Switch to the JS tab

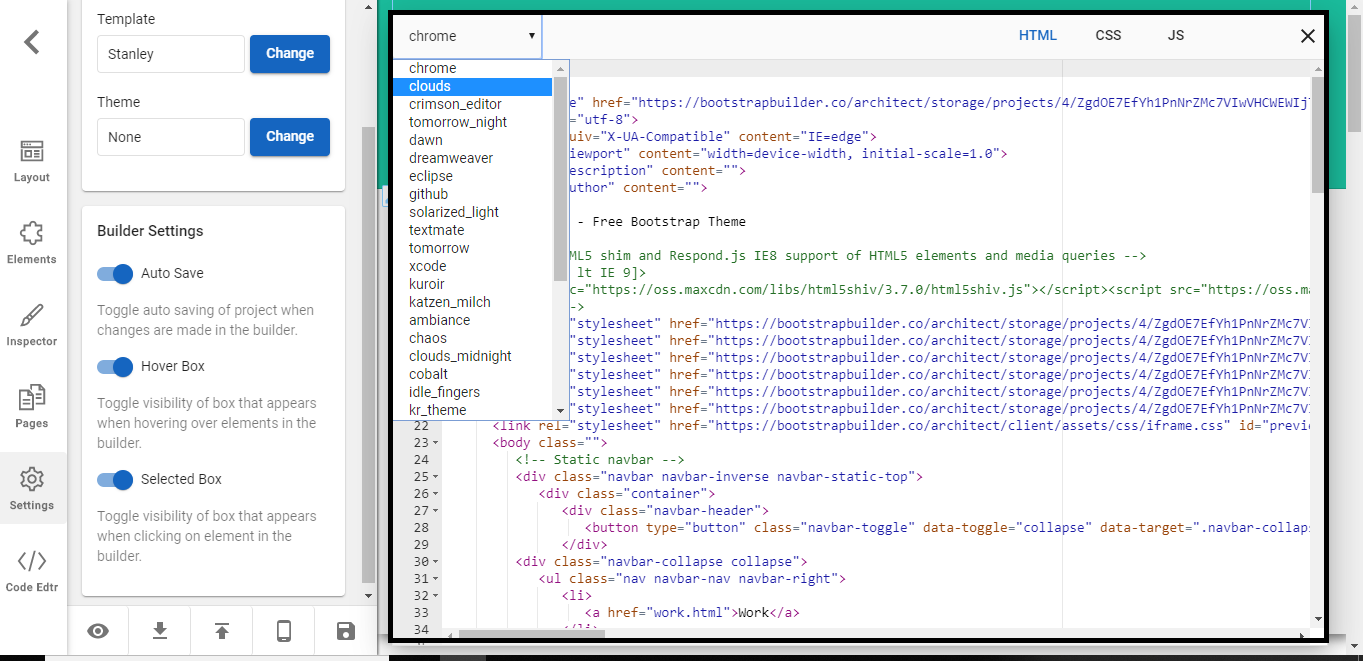click(x=1176, y=35)
